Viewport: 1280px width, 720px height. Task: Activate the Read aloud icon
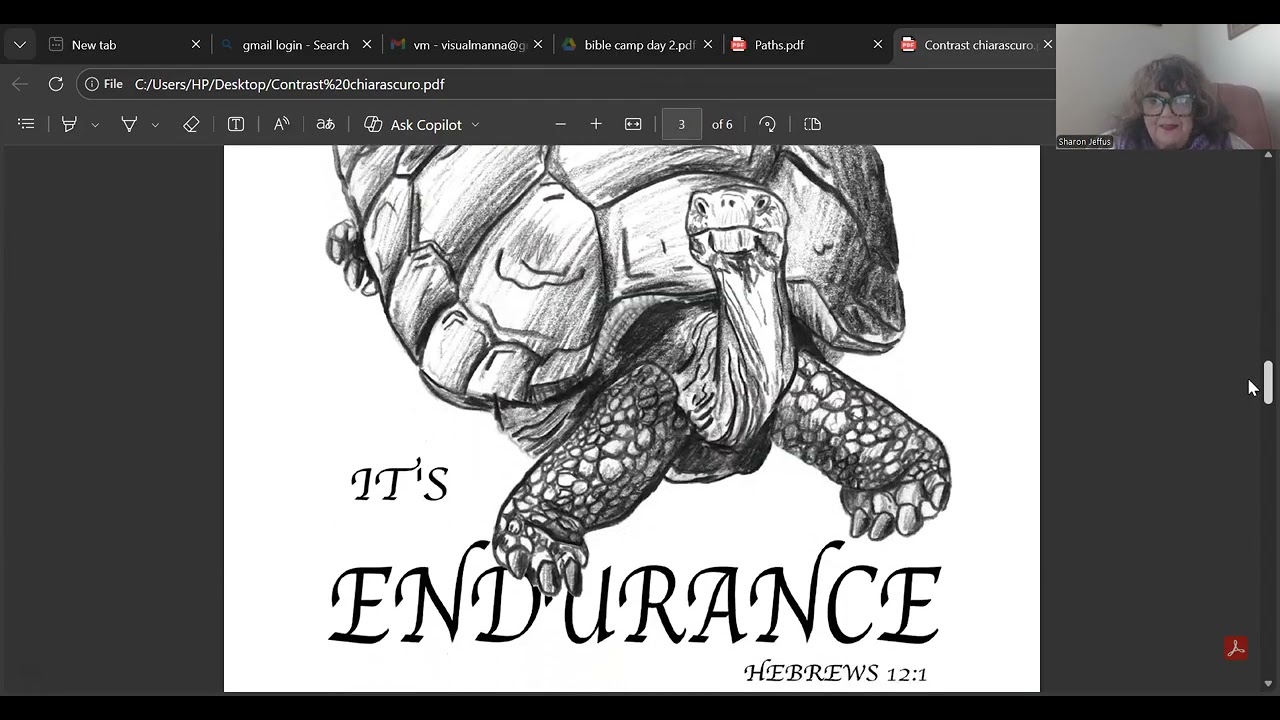pos(282,124)
